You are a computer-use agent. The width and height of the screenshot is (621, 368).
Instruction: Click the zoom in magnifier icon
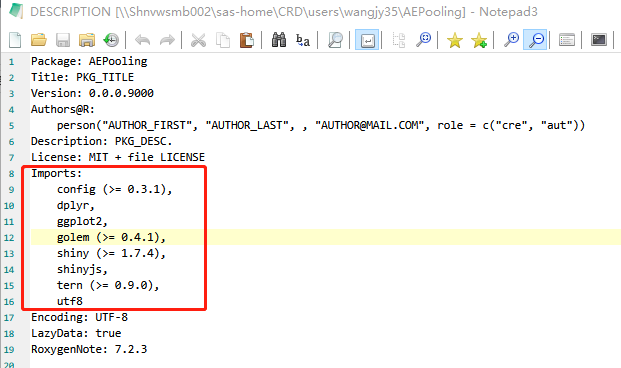511,40
